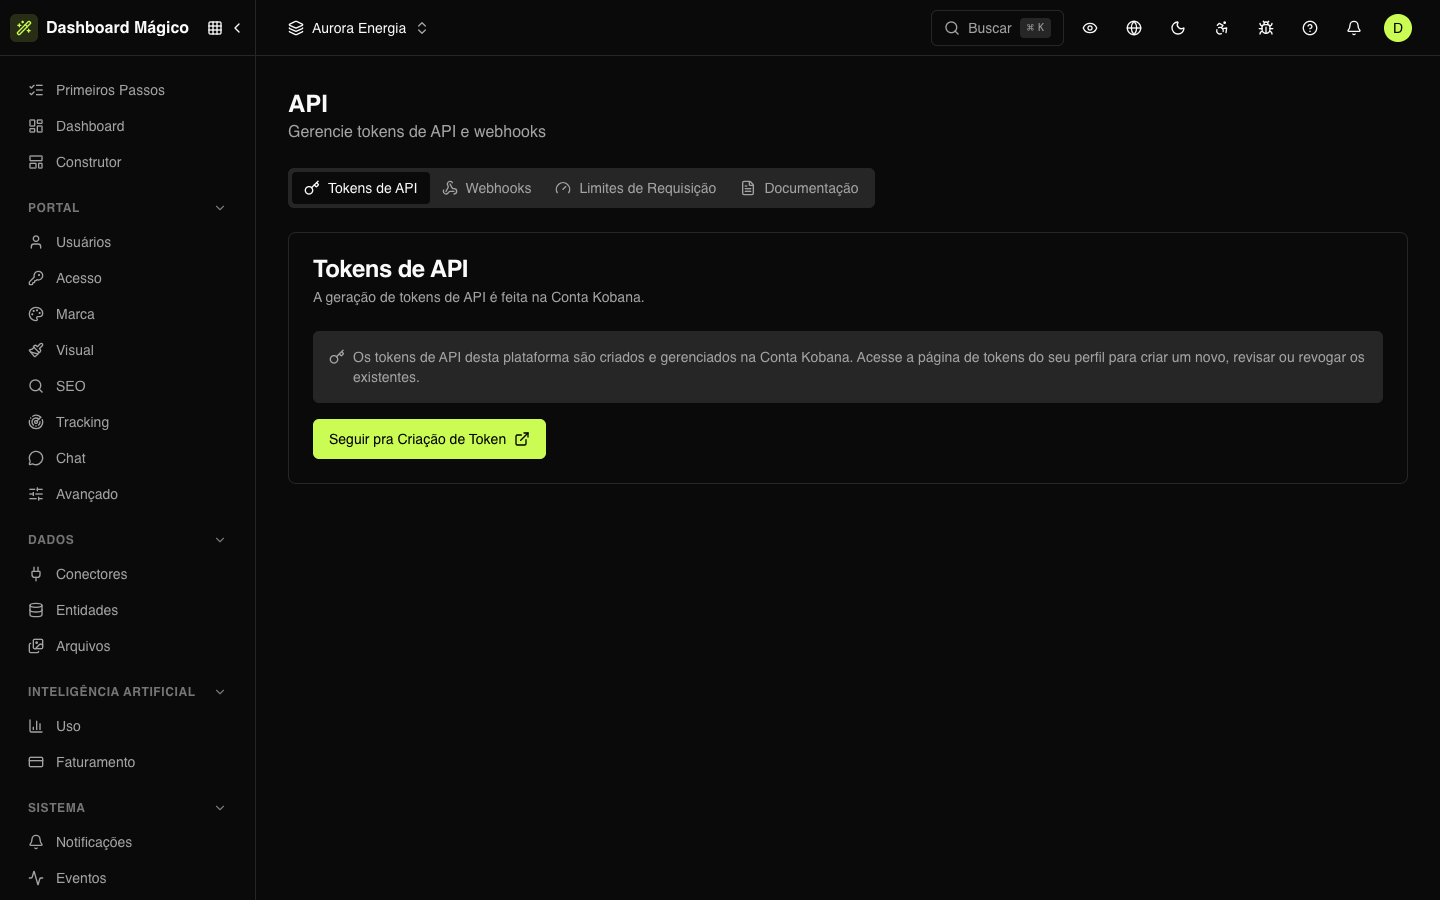
Task: Click the Buscar search field
Action: [x=997, y=28]
